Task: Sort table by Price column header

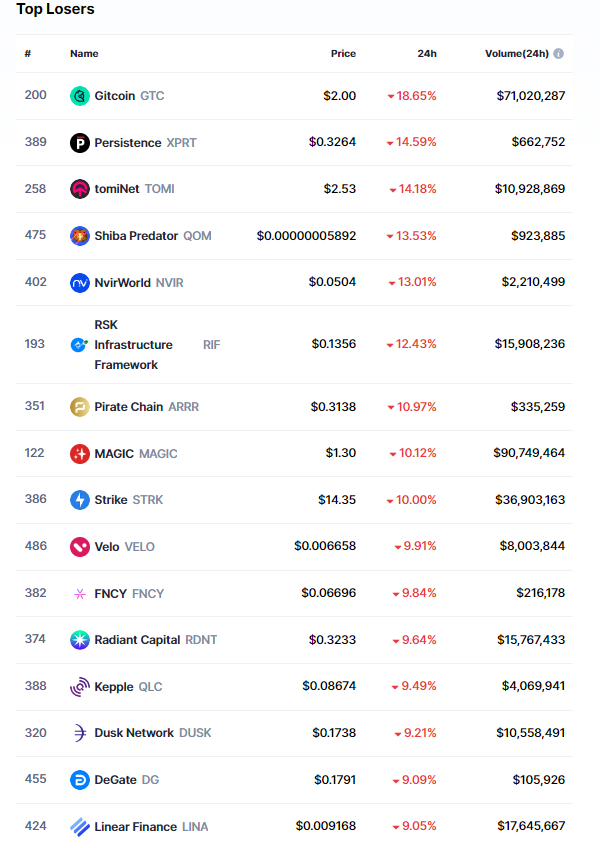Action: (x=343, y=54)
